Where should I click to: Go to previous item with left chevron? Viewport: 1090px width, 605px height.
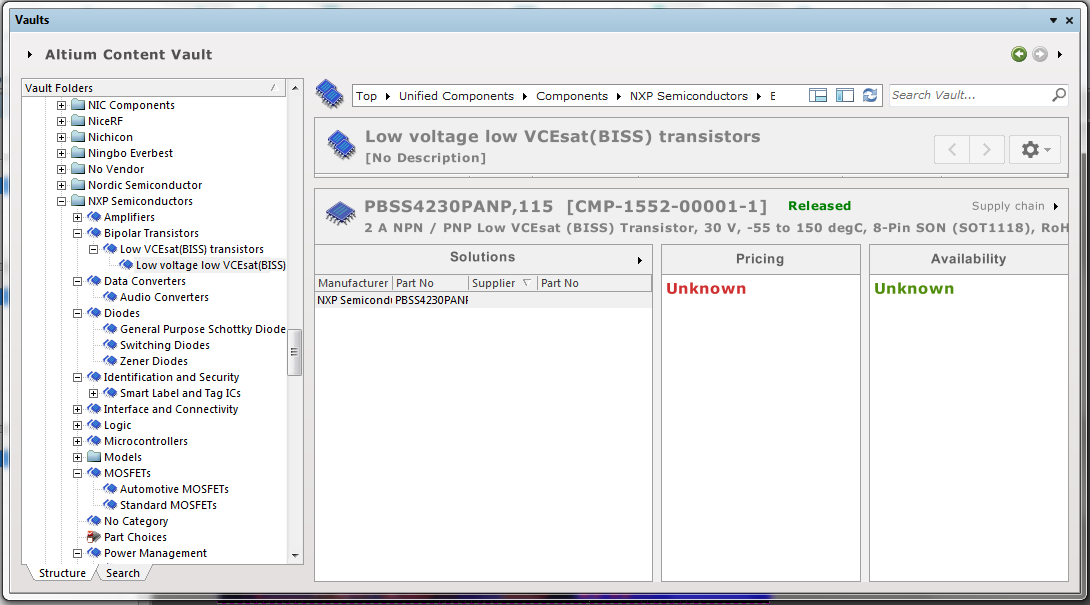pos(952,150)
